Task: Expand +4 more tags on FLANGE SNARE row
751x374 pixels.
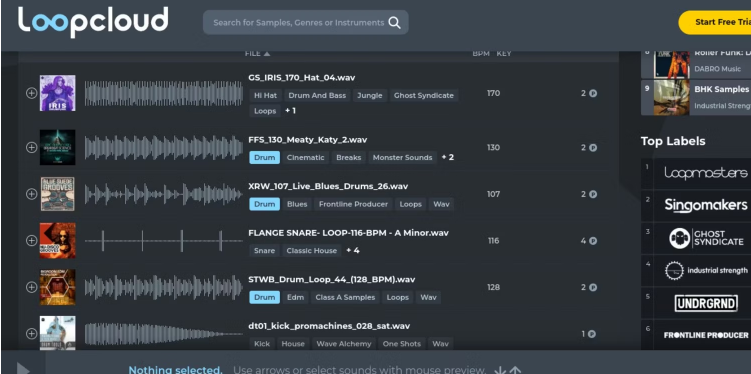Action: pos(353,250)
